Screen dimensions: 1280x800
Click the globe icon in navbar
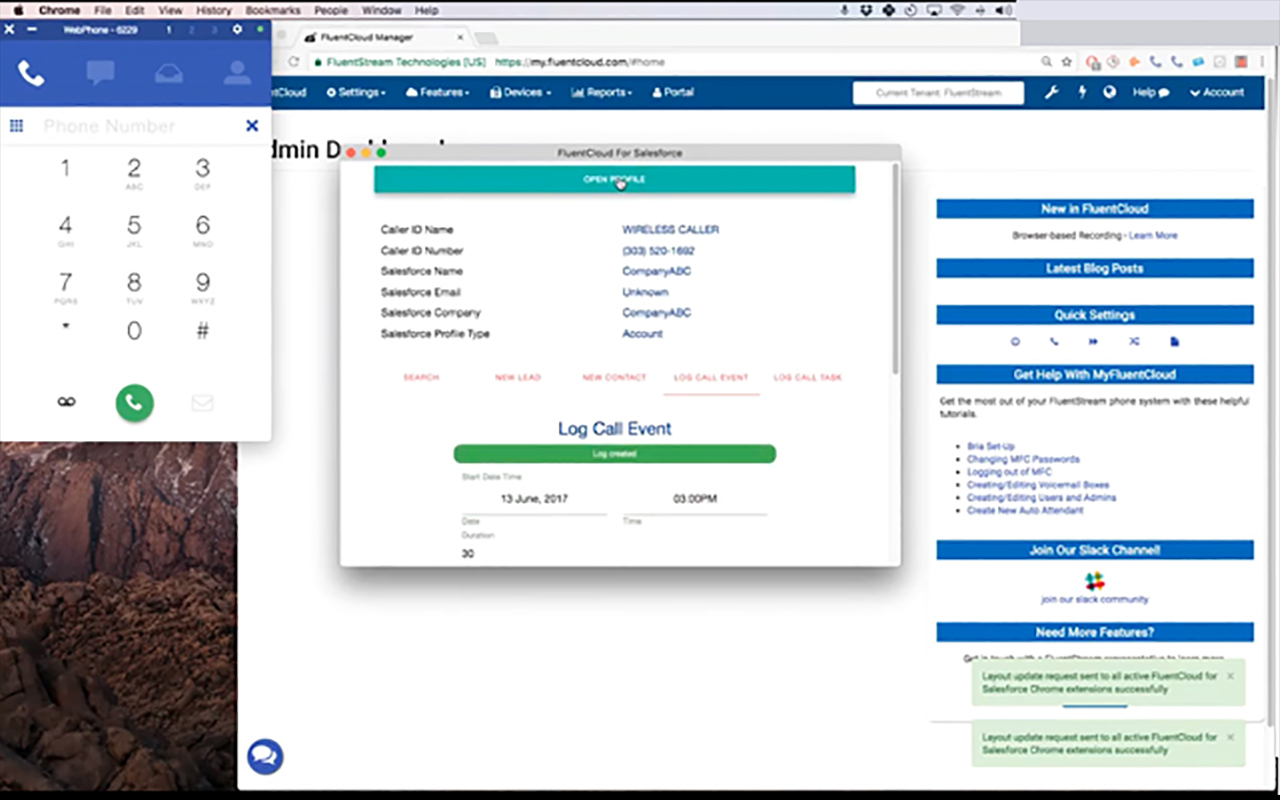pyautogui.click(x=1110, y=92)
